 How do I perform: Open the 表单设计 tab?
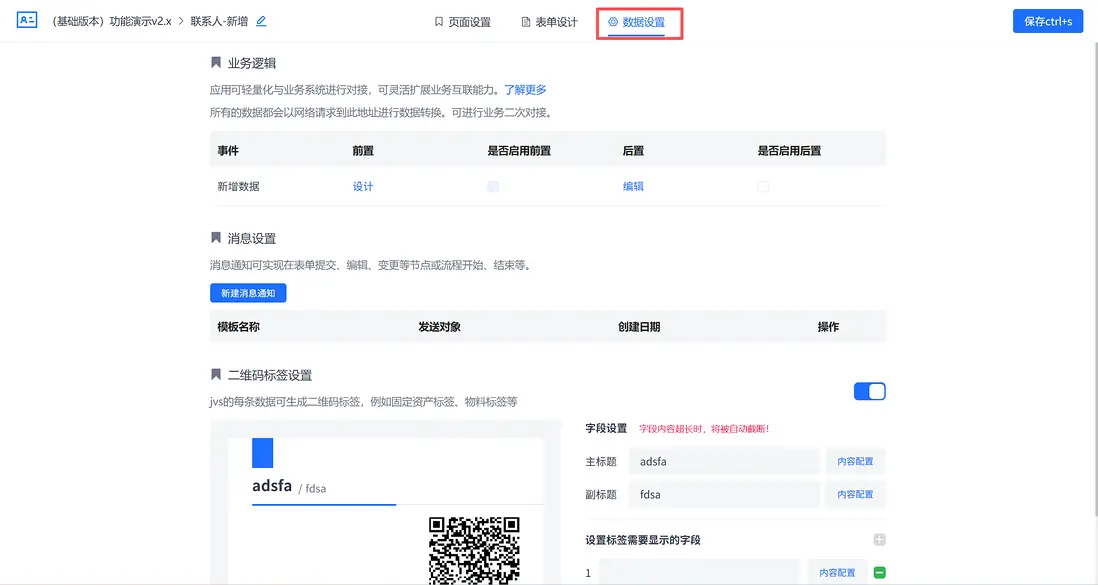click(550, 22)
